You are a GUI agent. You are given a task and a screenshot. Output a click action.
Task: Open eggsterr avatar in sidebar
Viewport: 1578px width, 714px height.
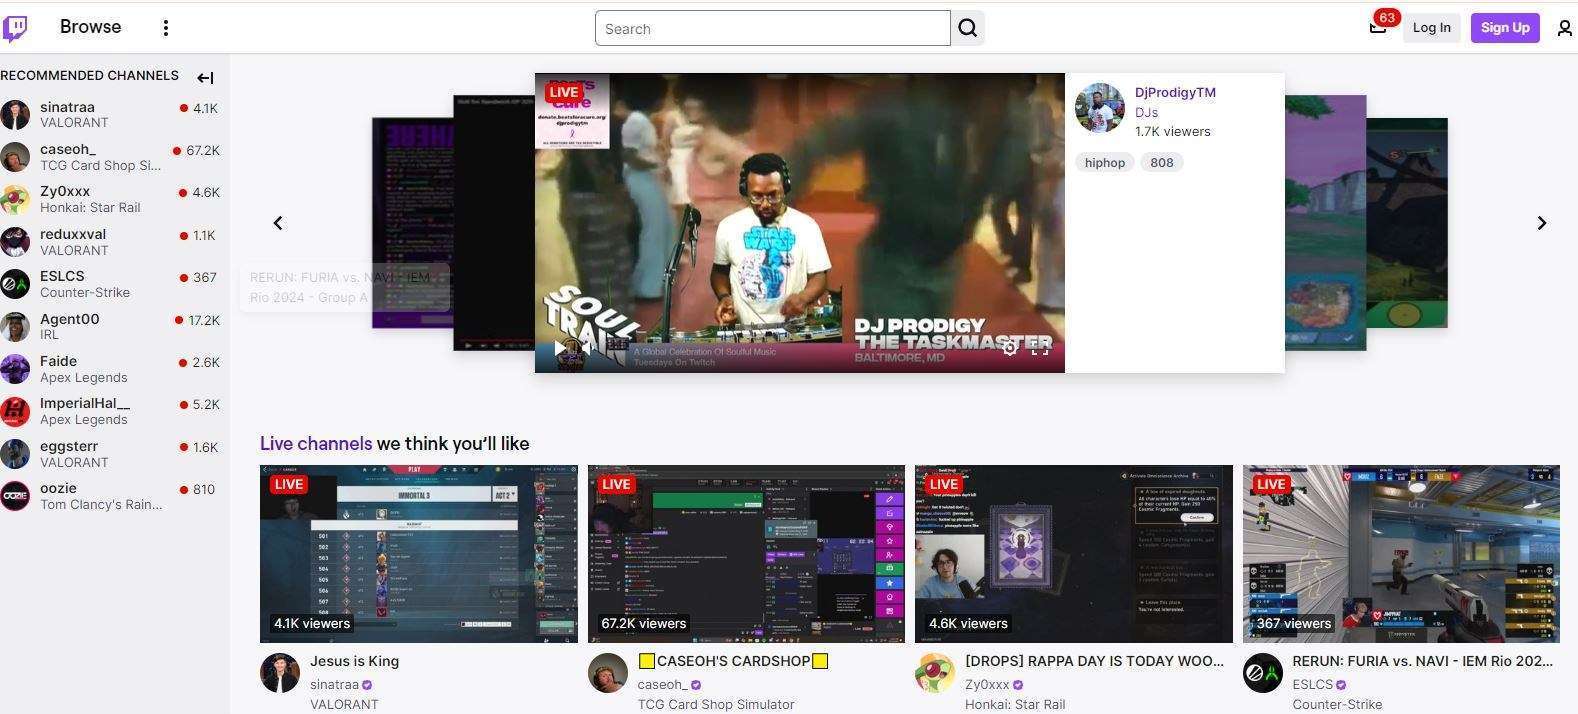pyautogui.click(x=15, y=454)
